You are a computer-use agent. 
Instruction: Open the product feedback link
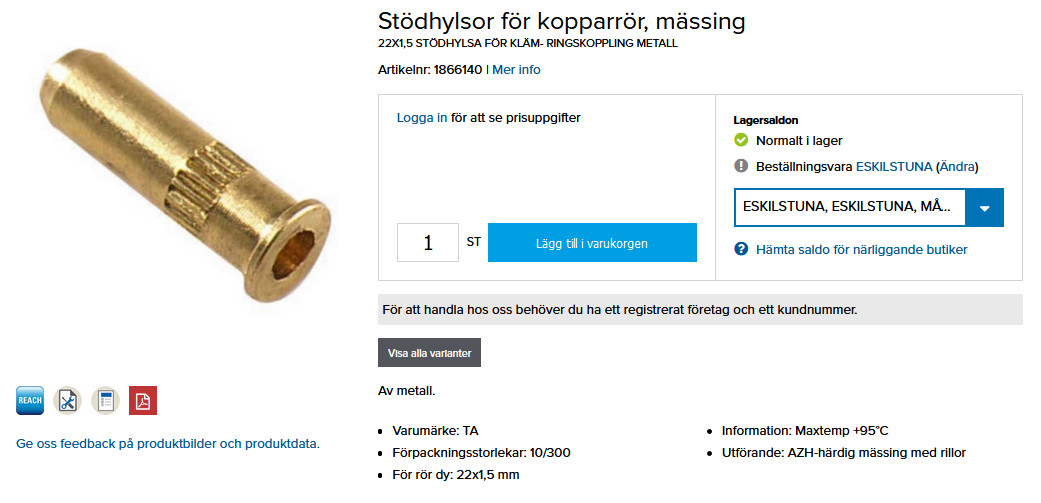[x=168, y=444]
